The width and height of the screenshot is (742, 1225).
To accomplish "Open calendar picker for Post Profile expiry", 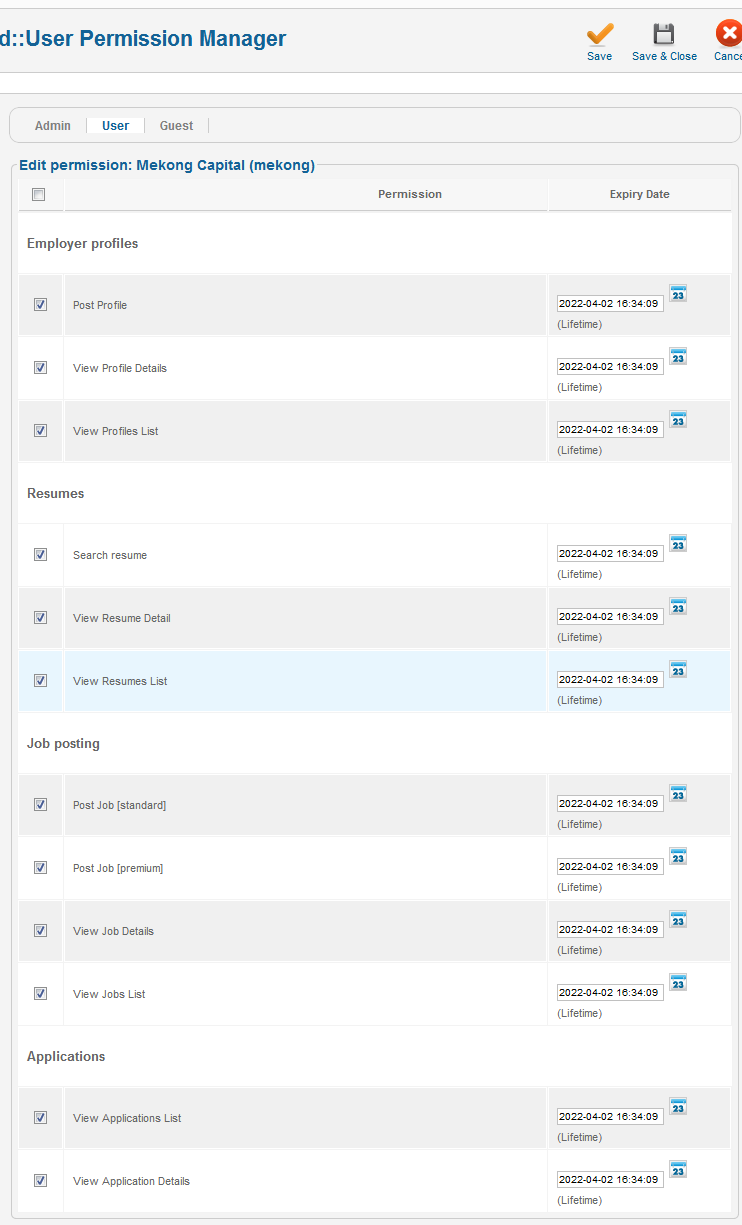I will 678,294.
